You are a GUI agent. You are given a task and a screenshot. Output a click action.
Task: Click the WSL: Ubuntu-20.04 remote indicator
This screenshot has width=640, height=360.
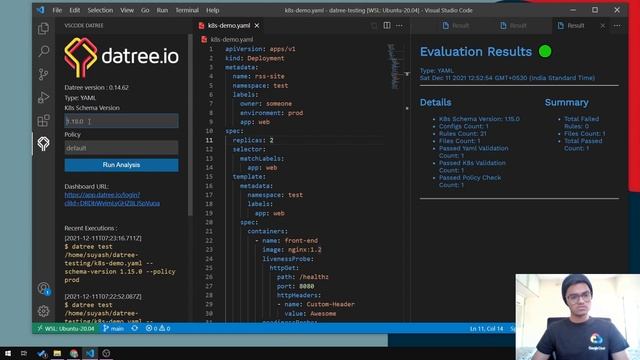pos(66,328)
